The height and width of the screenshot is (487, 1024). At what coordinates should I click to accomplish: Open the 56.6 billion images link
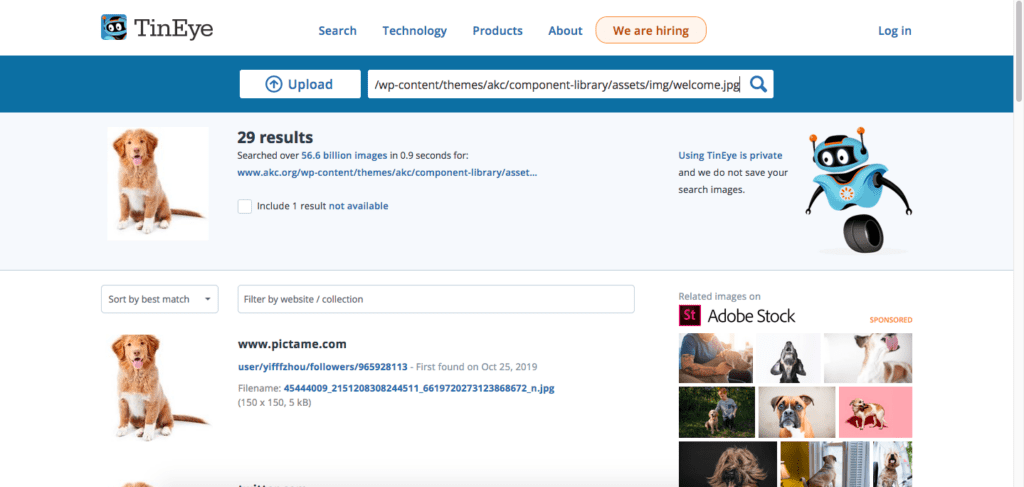(344, 155)
